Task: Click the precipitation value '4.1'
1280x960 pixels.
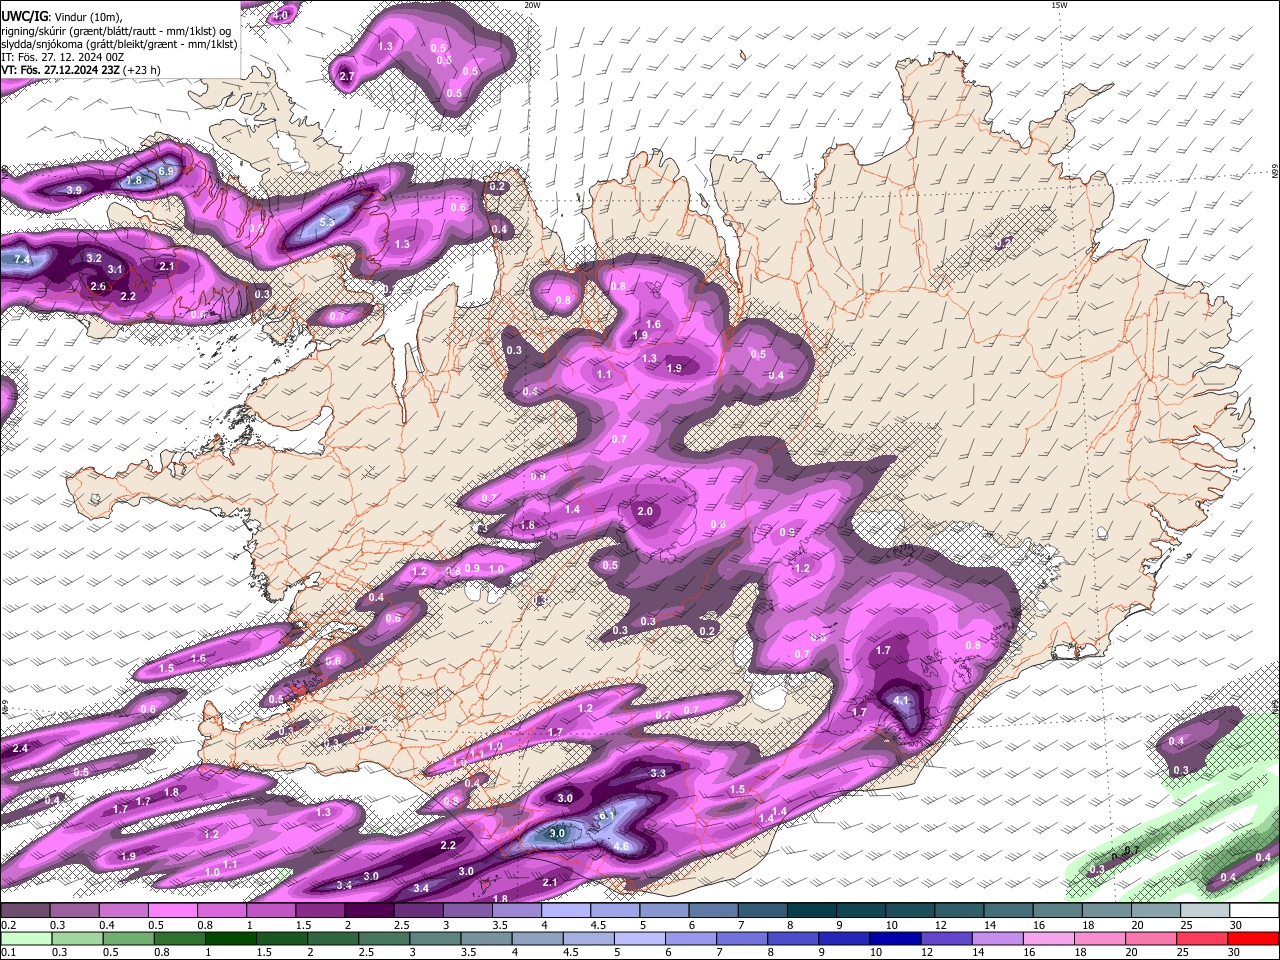Action: [901, 700]
